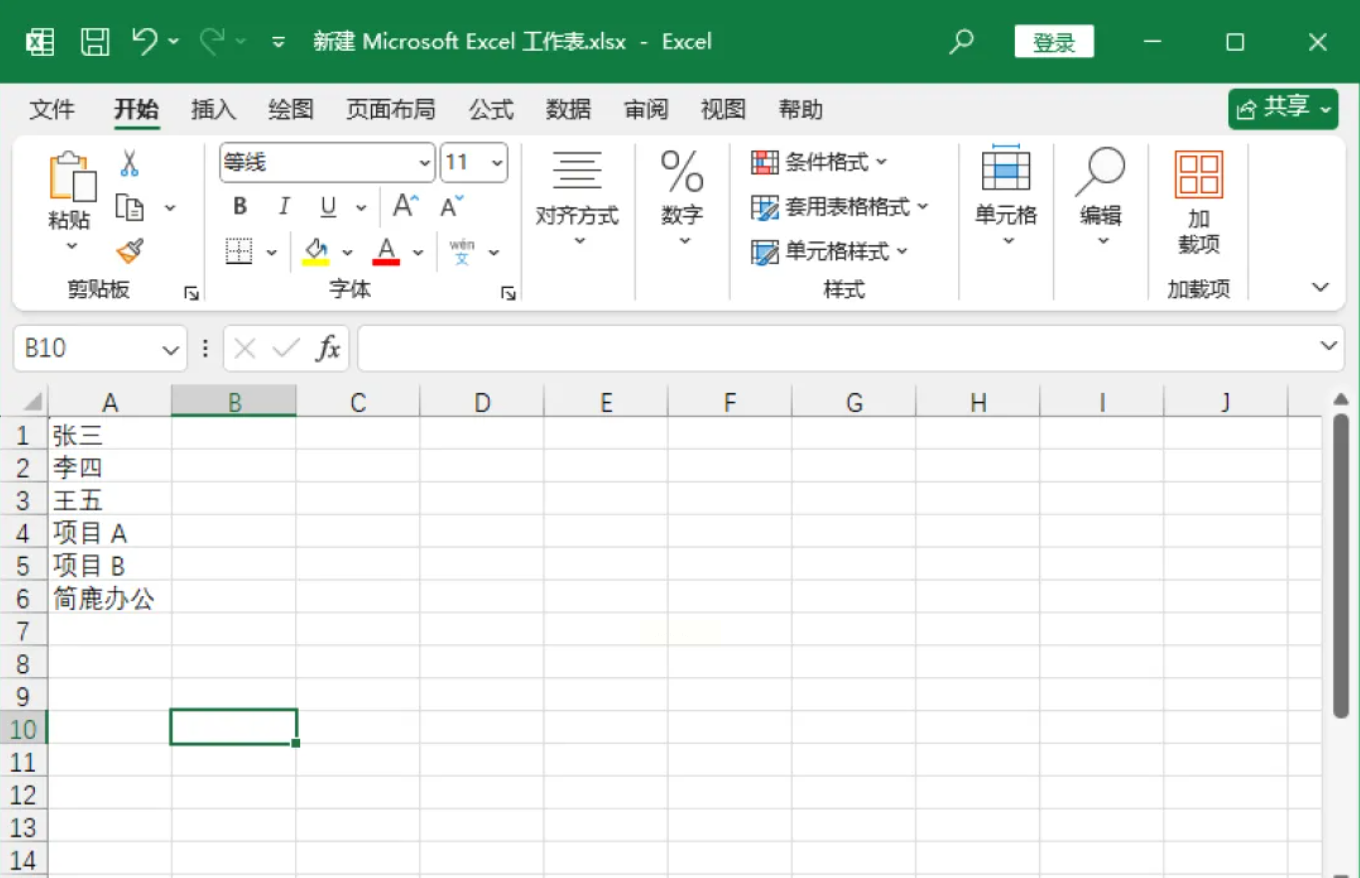The image size is (1360, 878).
Task: Click the Cut scissors icon
Action: click(129, 163)
